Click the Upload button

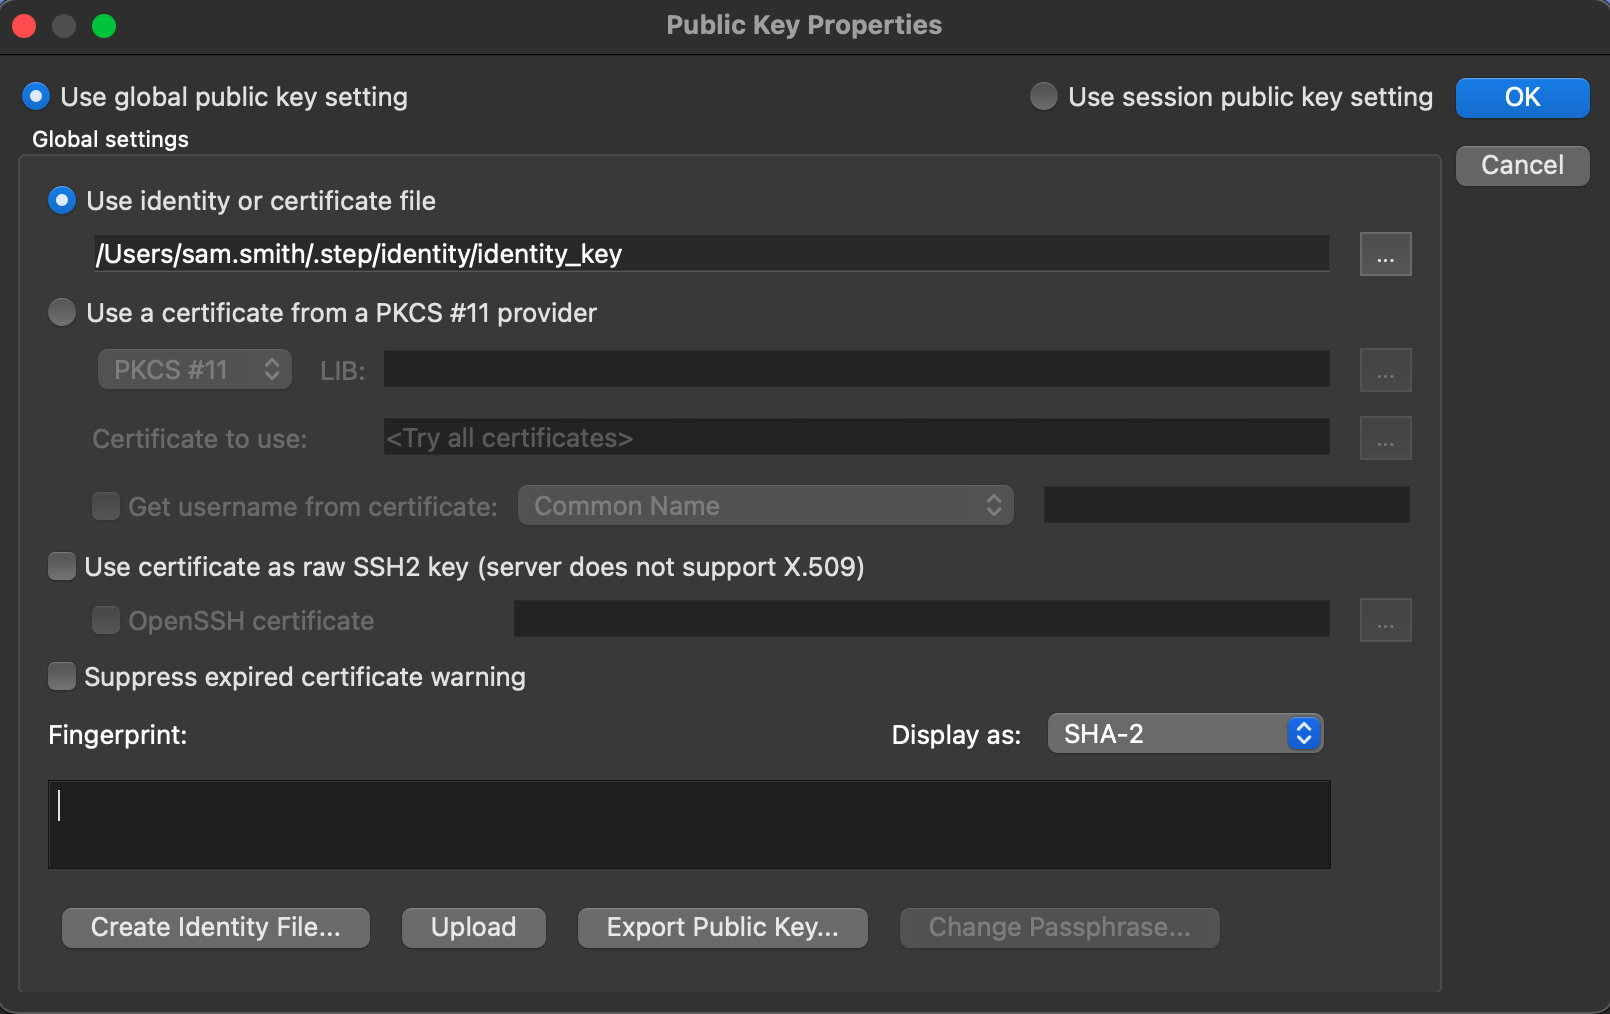coord(473,927)
